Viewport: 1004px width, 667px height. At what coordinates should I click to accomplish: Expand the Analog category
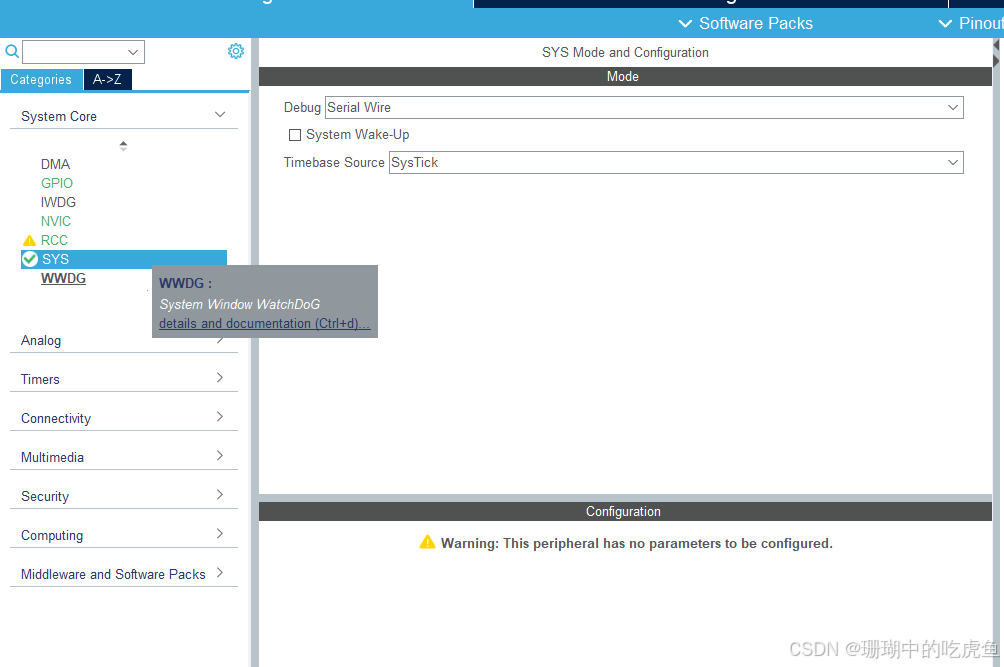(x=124, y=341)
